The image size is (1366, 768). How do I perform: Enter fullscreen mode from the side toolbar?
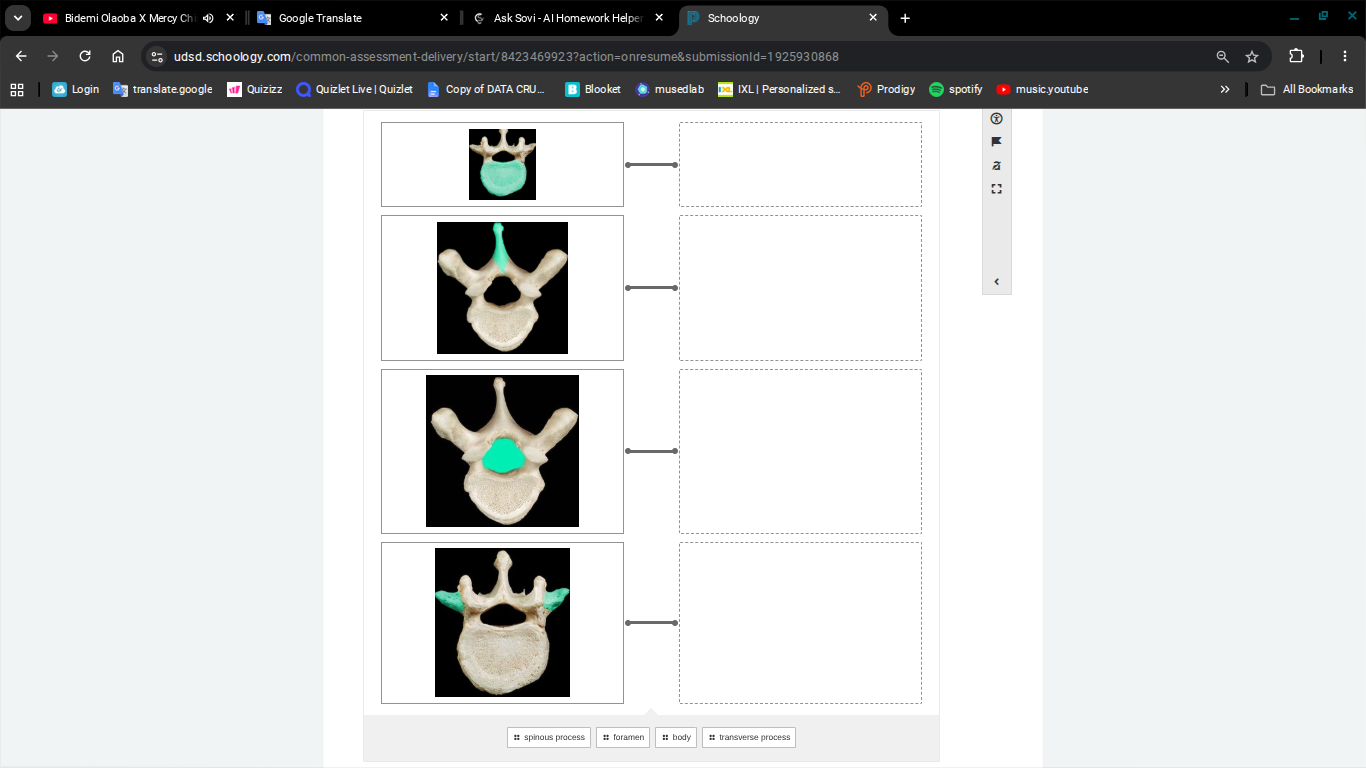tap(996, 189)
